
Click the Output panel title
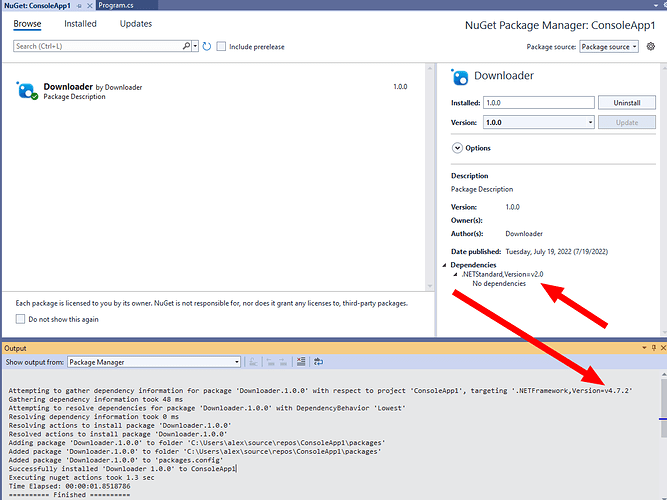pyautogui.click(x=15, y=348)
